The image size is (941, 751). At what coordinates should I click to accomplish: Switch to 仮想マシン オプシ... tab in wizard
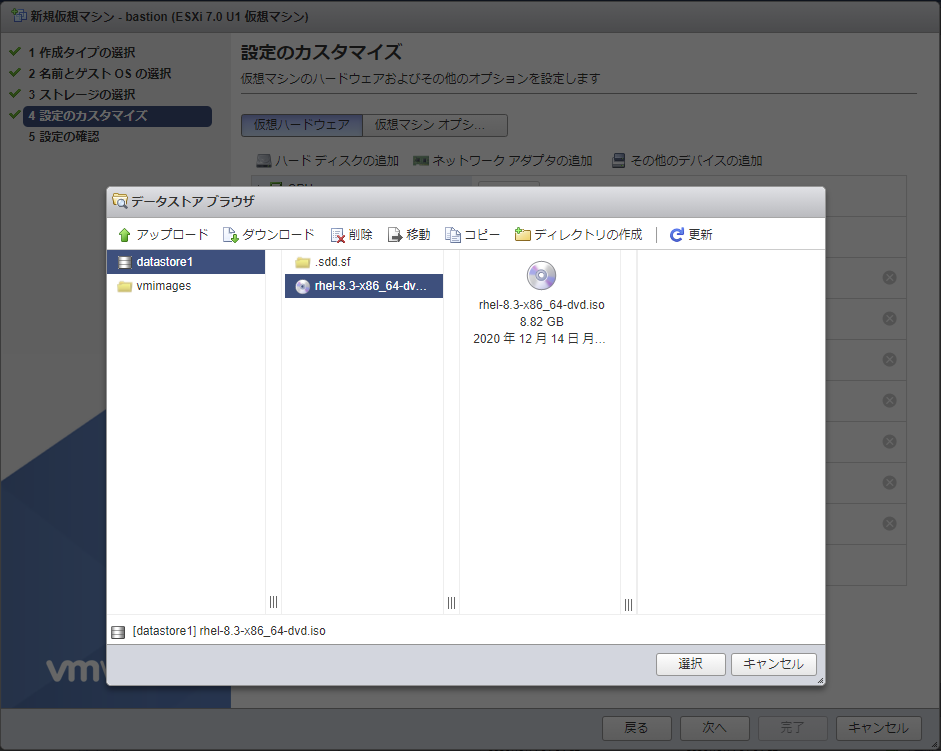pyautogui.click(x=435, y=125)
